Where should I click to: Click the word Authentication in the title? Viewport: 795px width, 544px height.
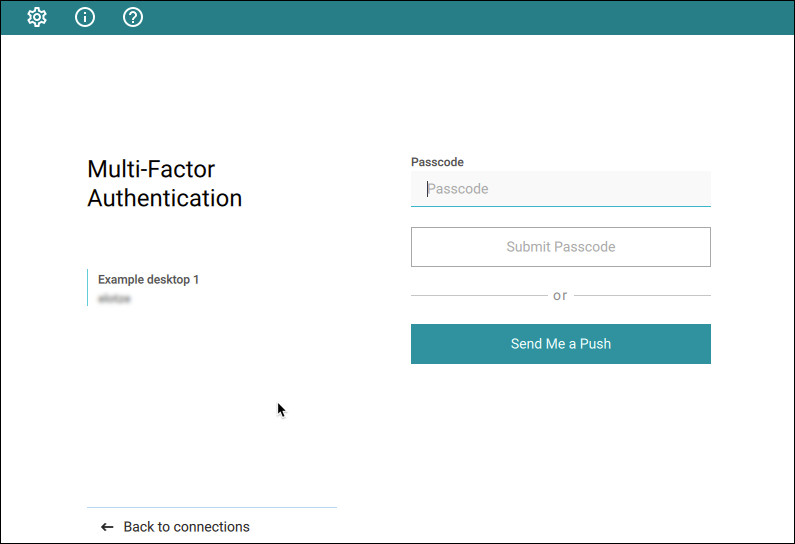tap(164, 198)
